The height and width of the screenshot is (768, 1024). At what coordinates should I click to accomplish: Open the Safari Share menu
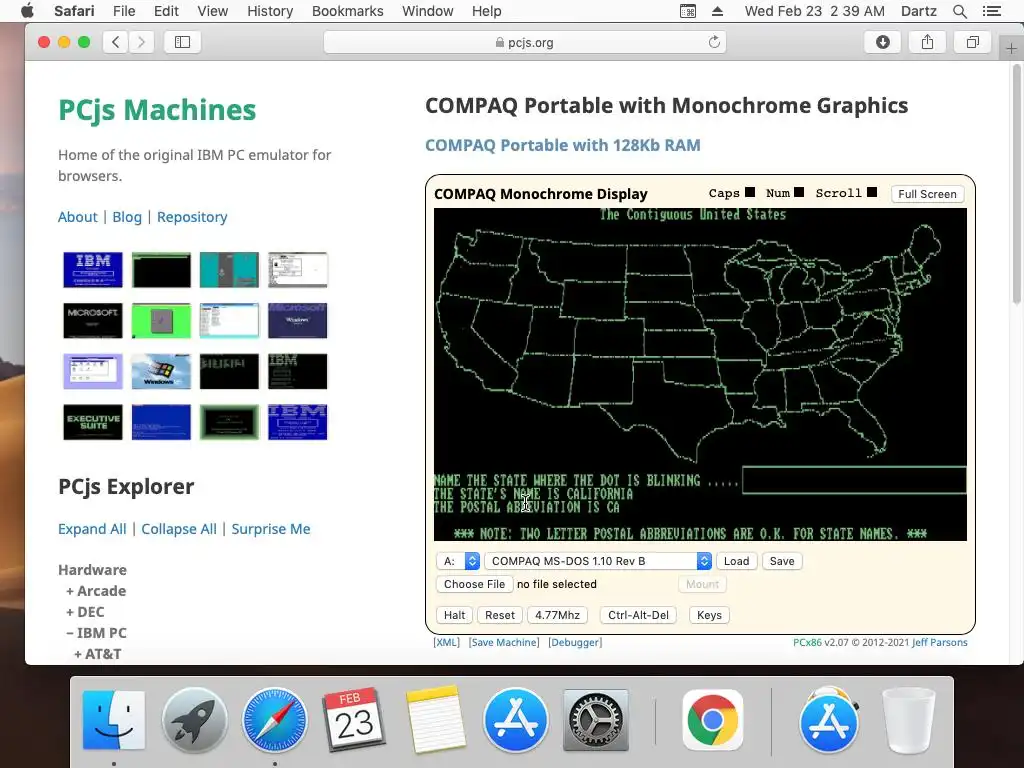(927, 42)
